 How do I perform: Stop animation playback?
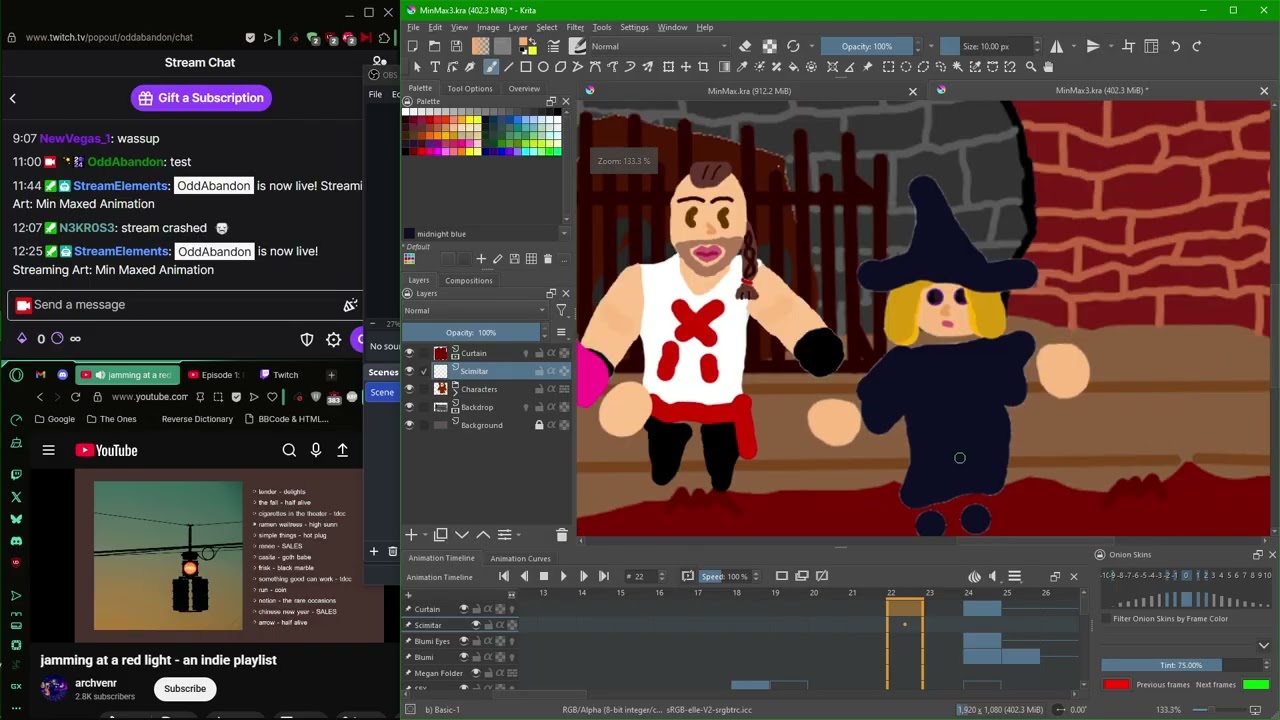coord(544,576)
